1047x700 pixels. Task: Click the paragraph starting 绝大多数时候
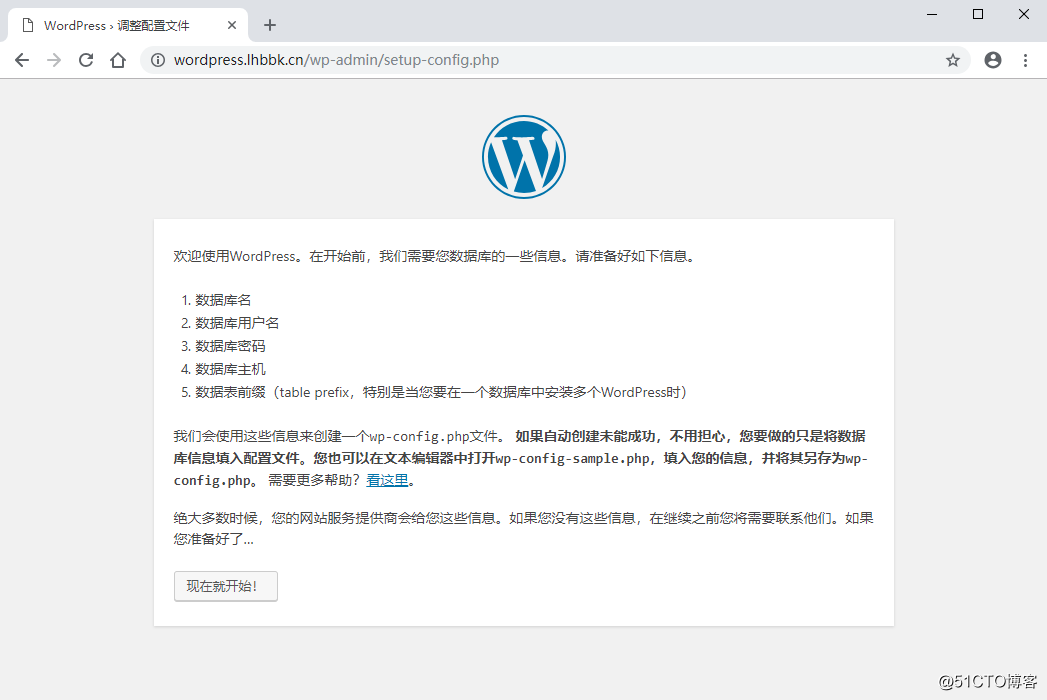coord(524,528)
